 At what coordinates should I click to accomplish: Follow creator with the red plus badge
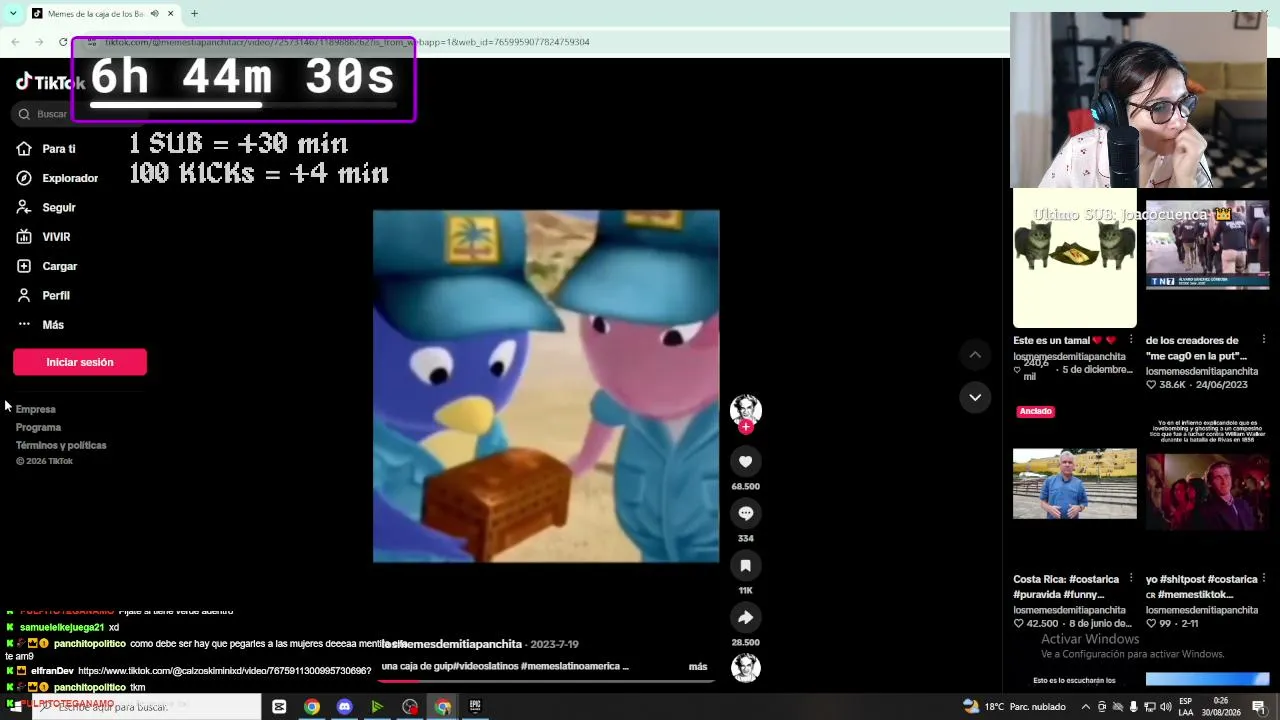[x=746, y=427]
